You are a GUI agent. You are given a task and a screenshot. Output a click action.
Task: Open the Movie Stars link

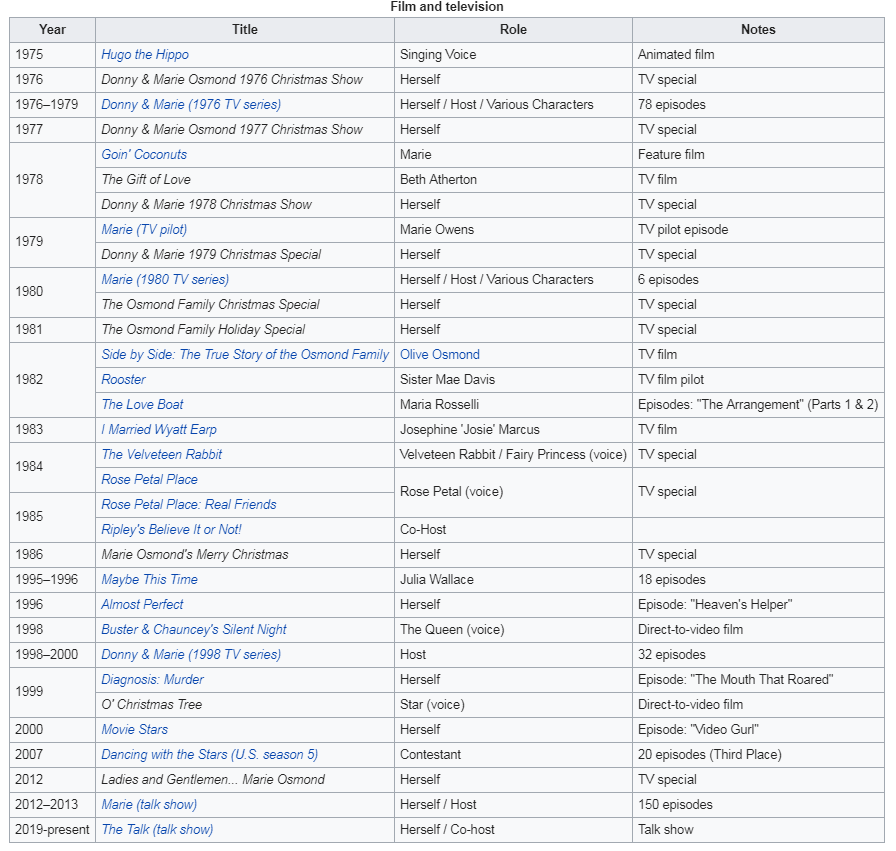point(134,730)
